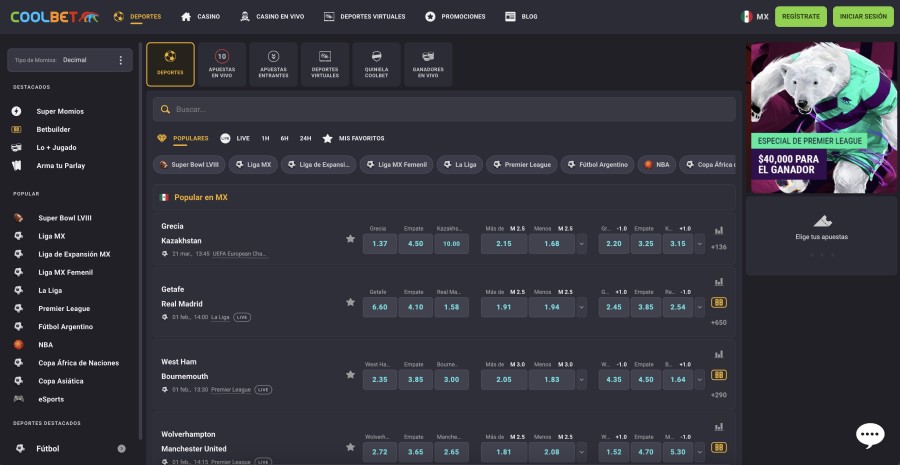The width and height of the screenshot is (900, 465).
Task: Open the Ganadores en Vivo tab
Action: pos(428,64)
